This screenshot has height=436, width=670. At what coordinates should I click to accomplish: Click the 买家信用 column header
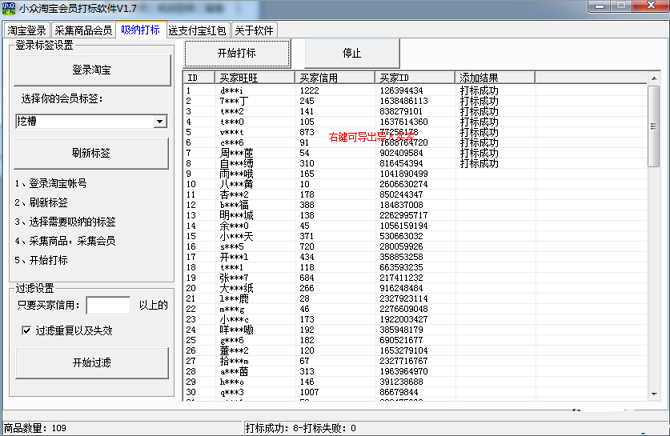[x=335, y=78]
